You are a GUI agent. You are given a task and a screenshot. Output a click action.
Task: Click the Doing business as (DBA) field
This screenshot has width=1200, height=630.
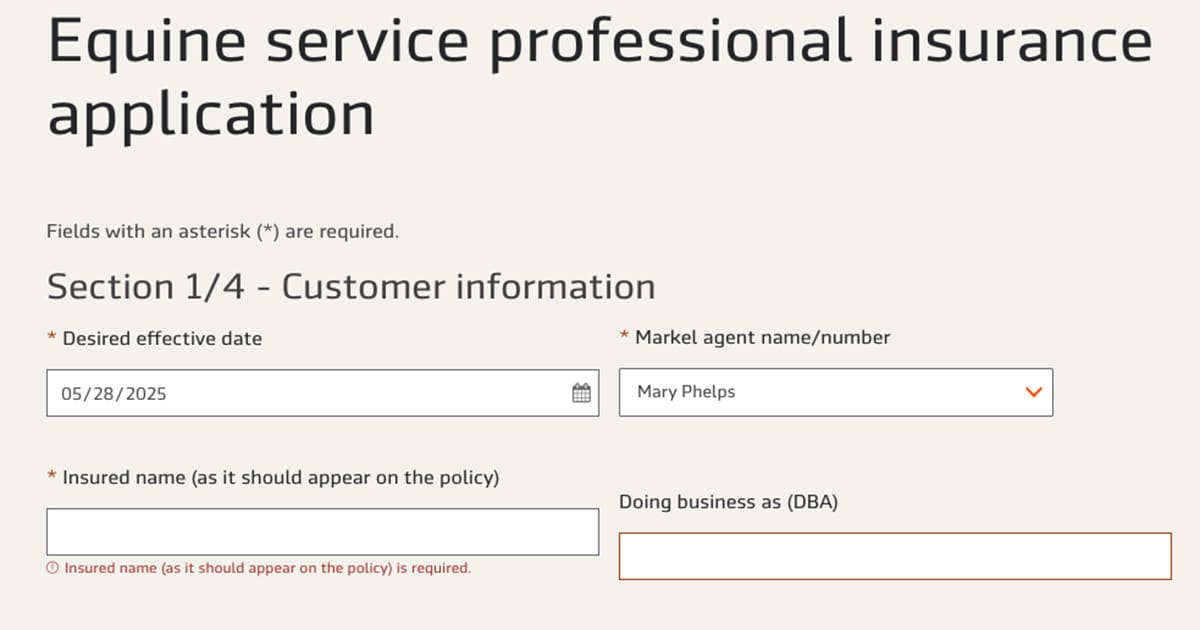coord(896,555)
